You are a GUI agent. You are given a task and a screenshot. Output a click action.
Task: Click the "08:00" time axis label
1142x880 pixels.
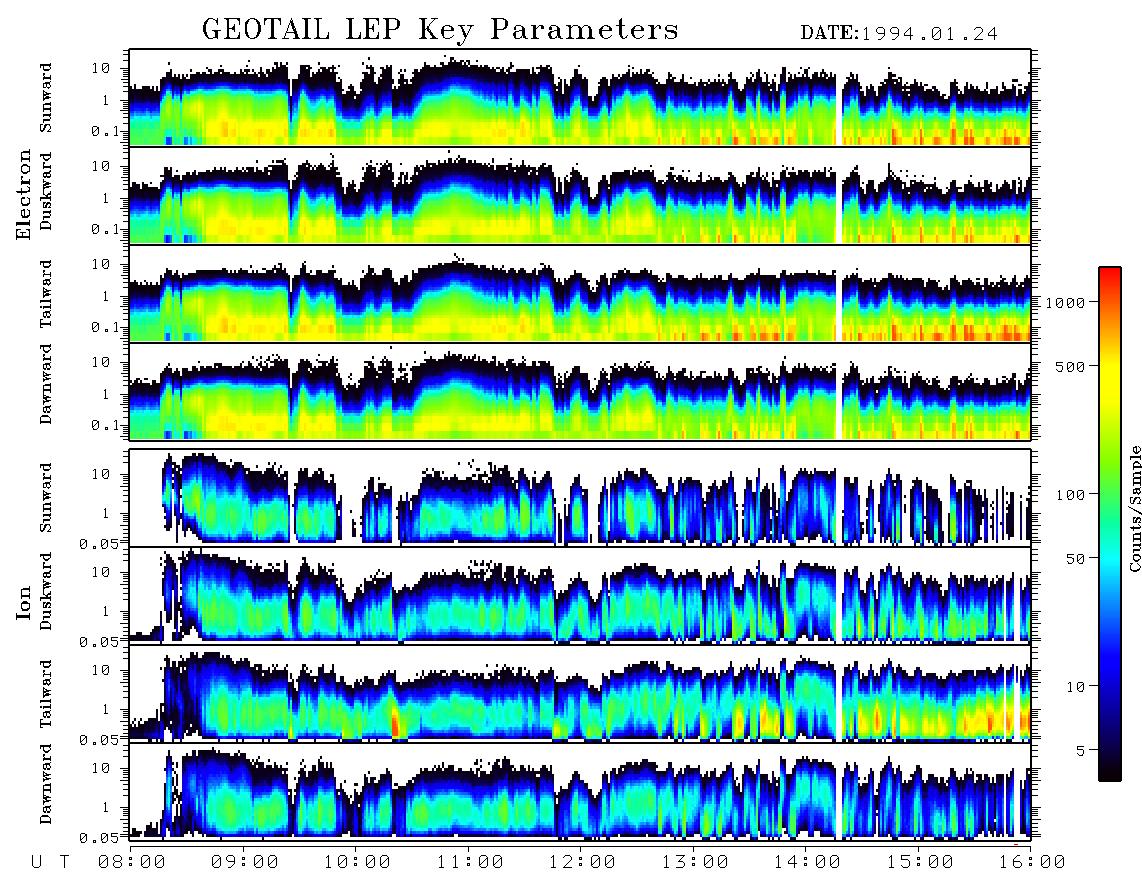click(131, 862)
